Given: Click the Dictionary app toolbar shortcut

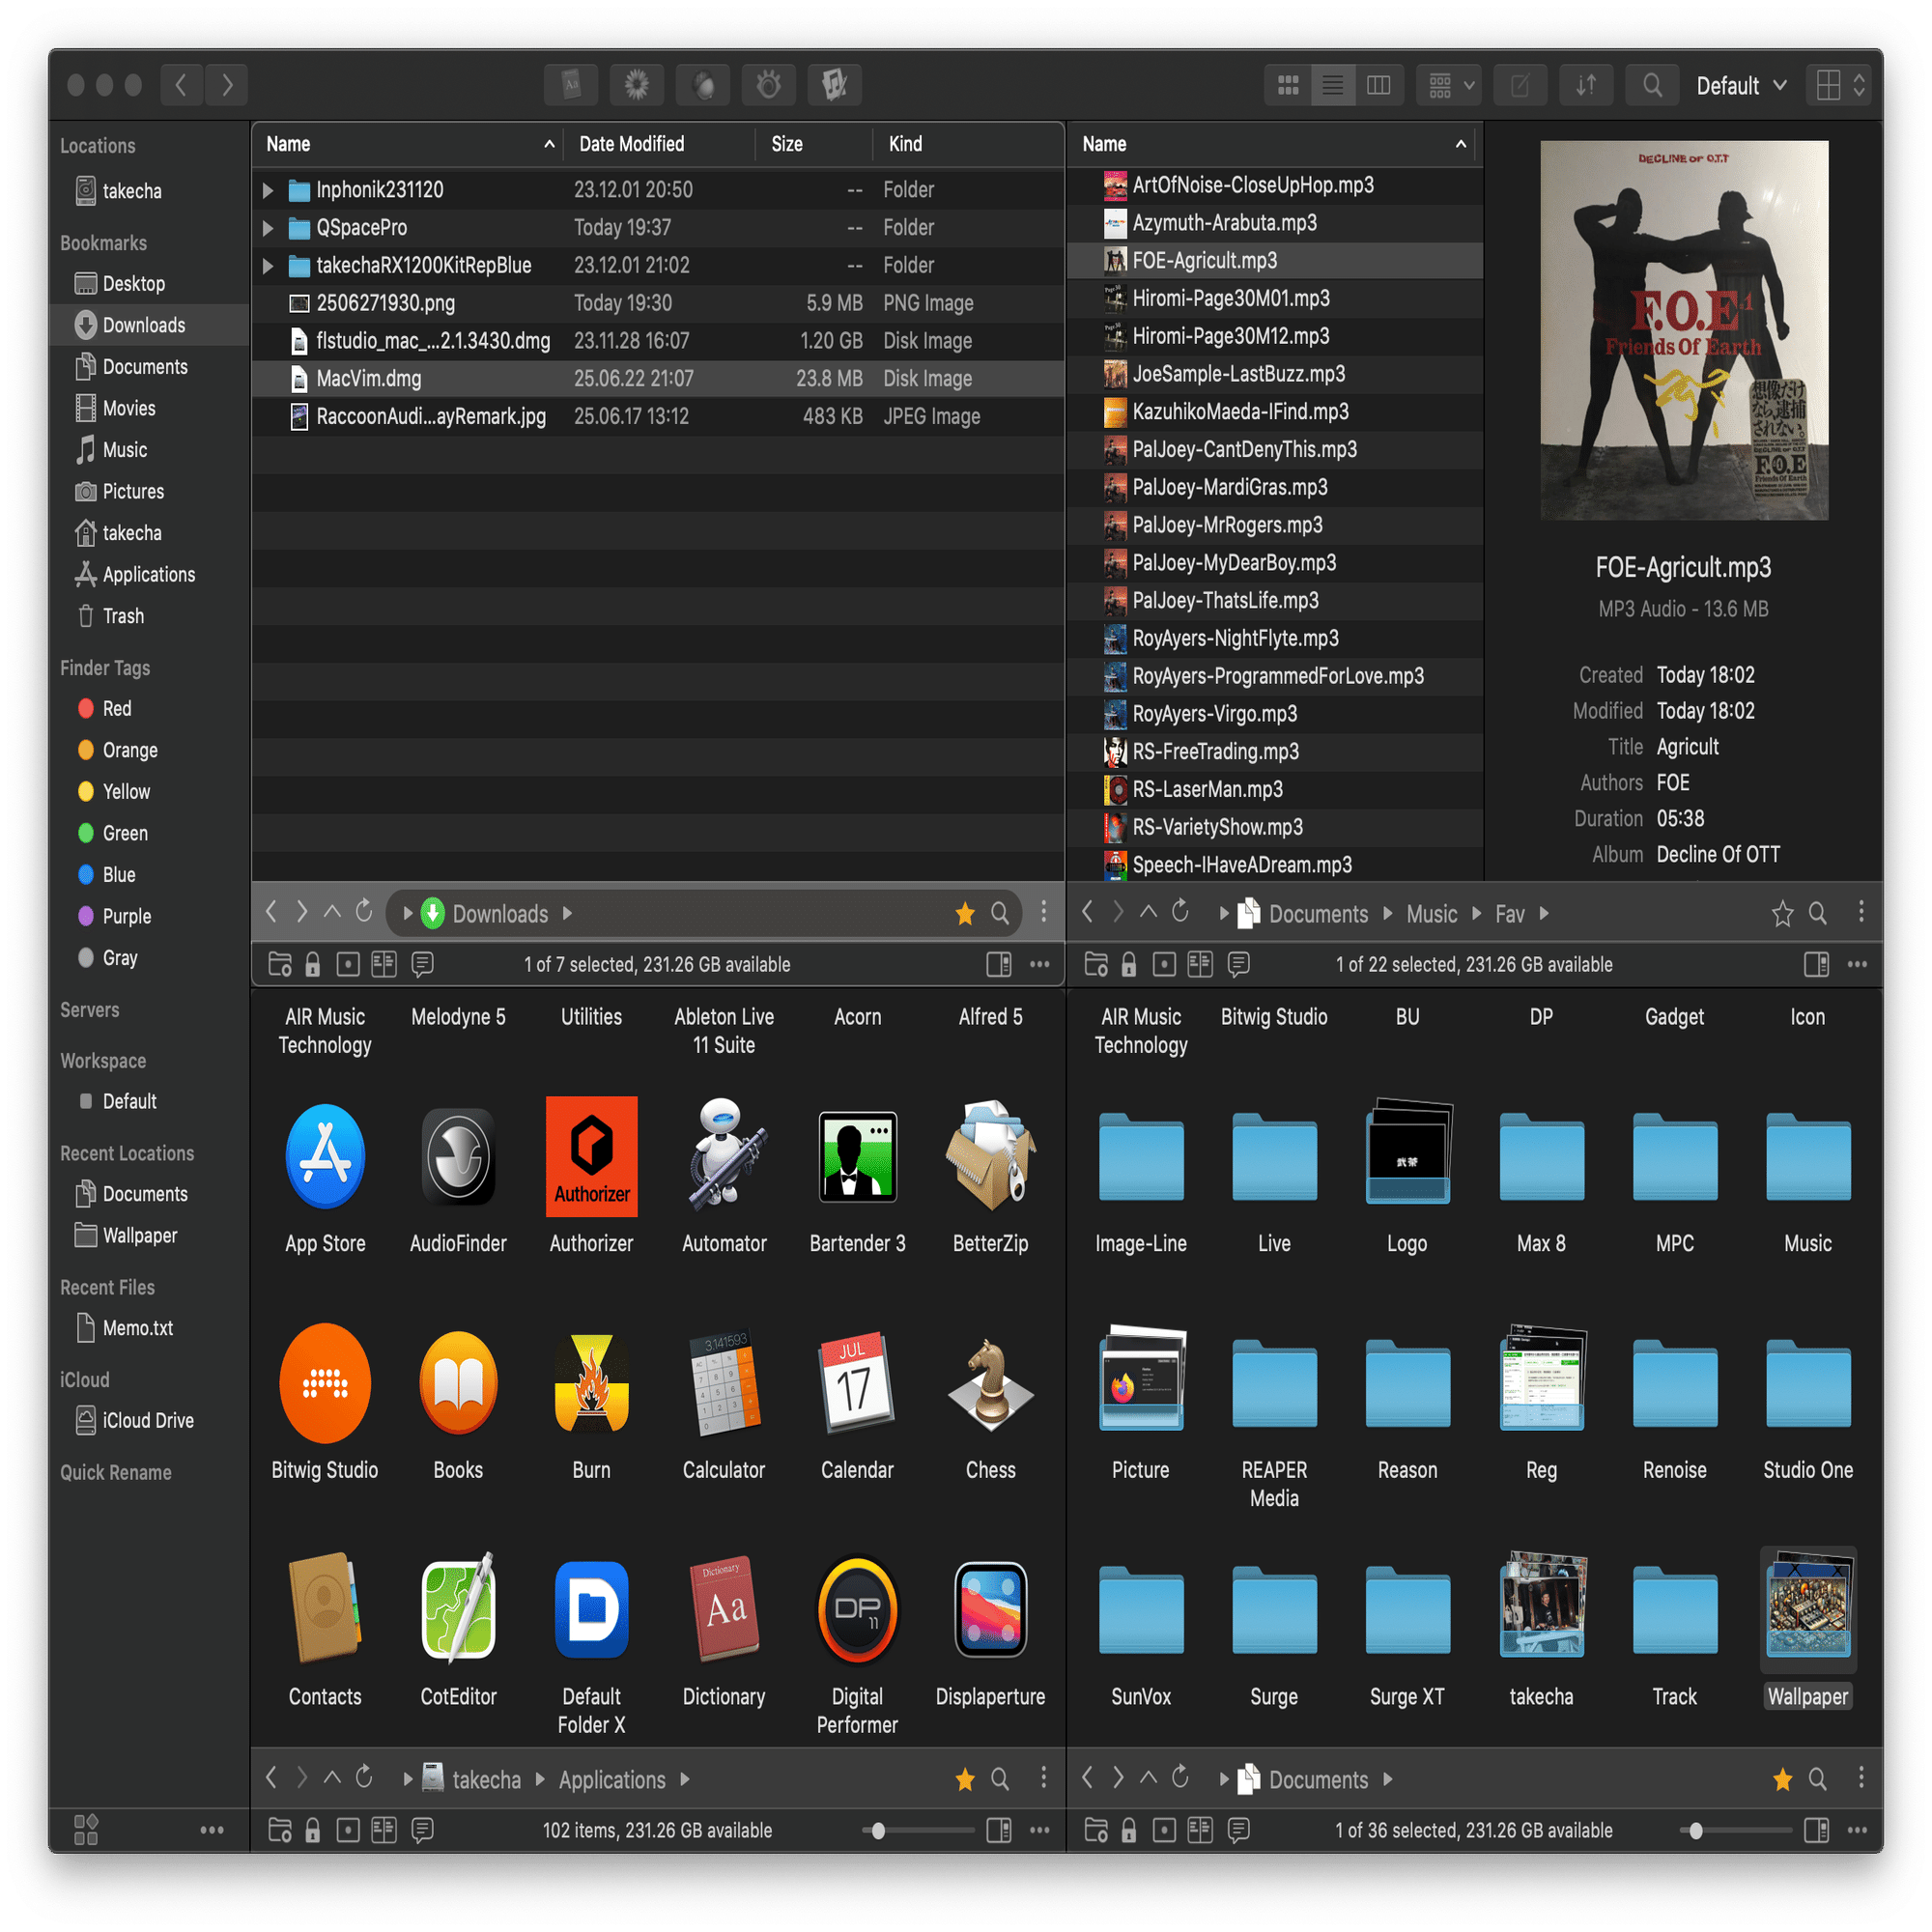Looking at the screenshot, I should point(571,85).
